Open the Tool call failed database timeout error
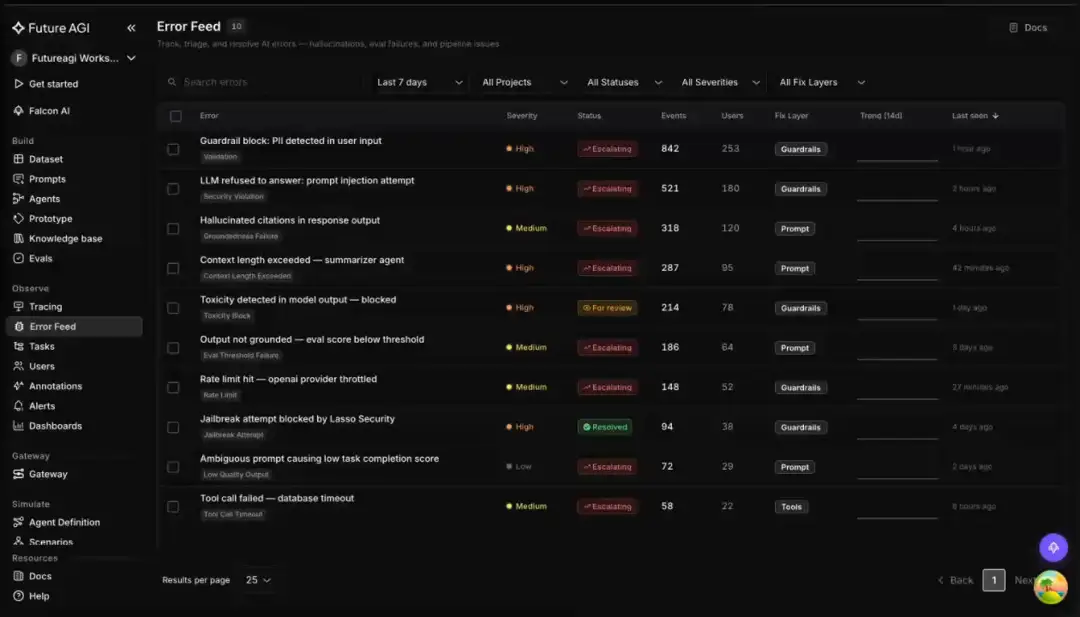1080x617 pixels. 277,499
